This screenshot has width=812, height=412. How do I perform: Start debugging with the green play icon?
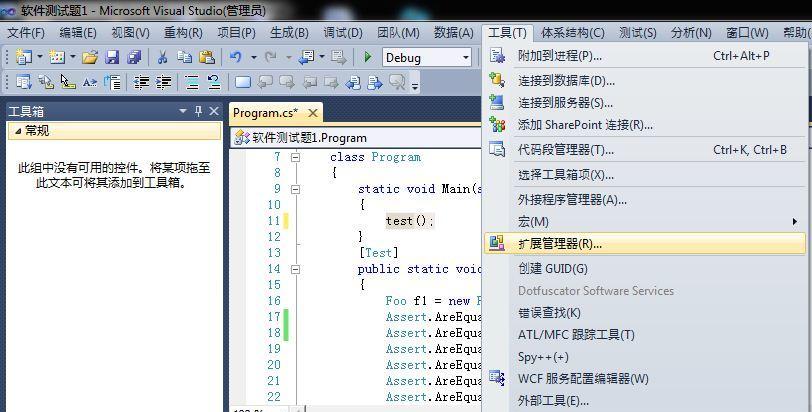tap(368, 57)
